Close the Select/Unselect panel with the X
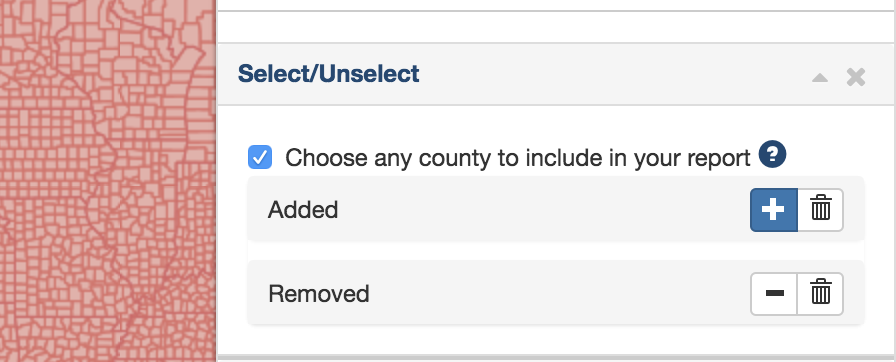 855,77
